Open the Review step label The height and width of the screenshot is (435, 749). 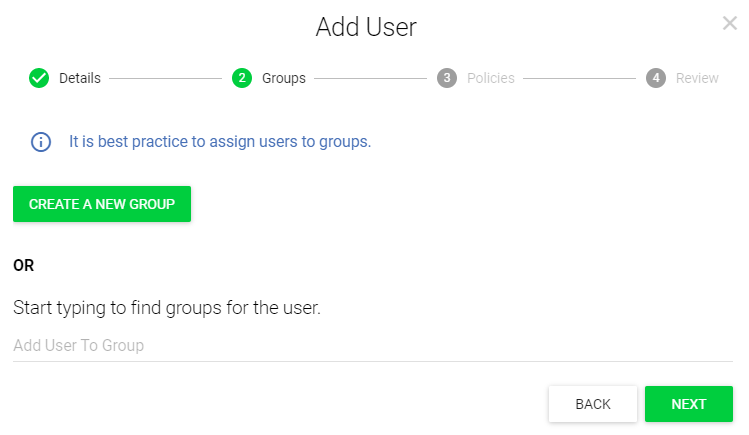(x=697, y=78)
